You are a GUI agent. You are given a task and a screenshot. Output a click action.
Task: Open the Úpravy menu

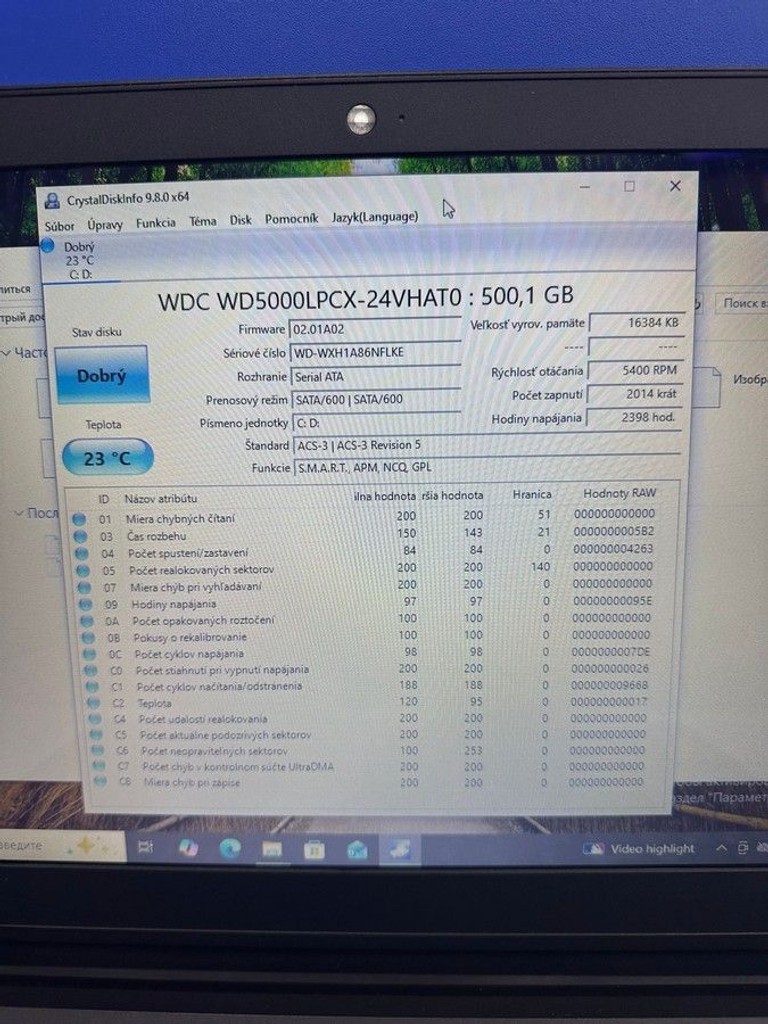[104, 225]
